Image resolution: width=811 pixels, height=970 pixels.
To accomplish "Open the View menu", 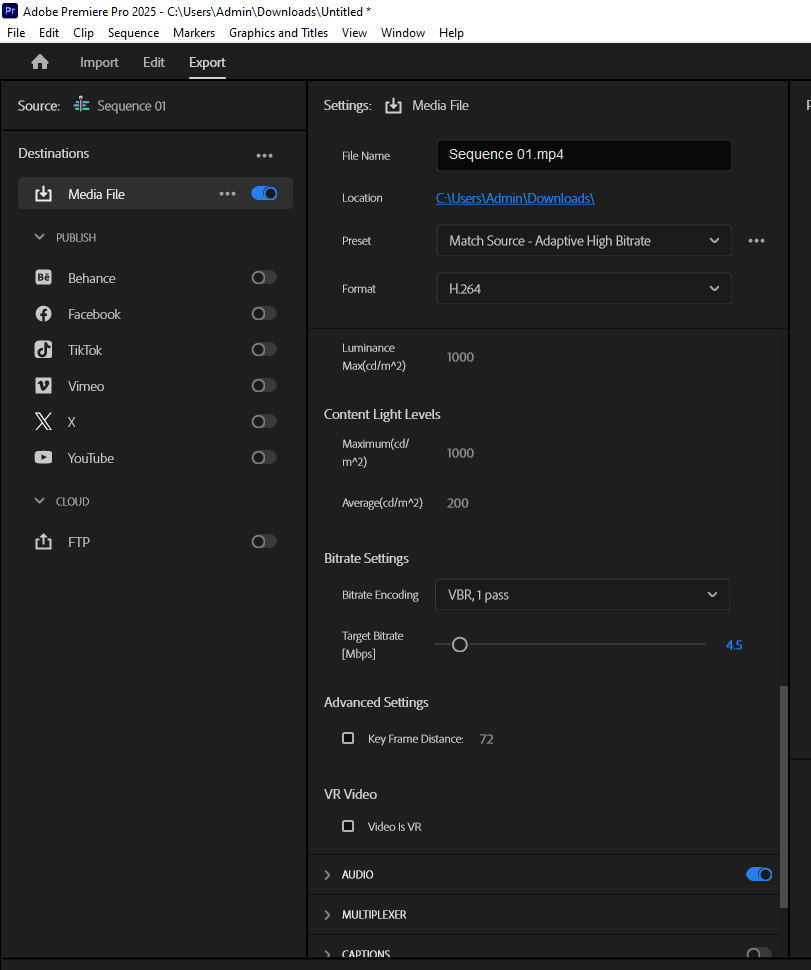I will (354, 33).
